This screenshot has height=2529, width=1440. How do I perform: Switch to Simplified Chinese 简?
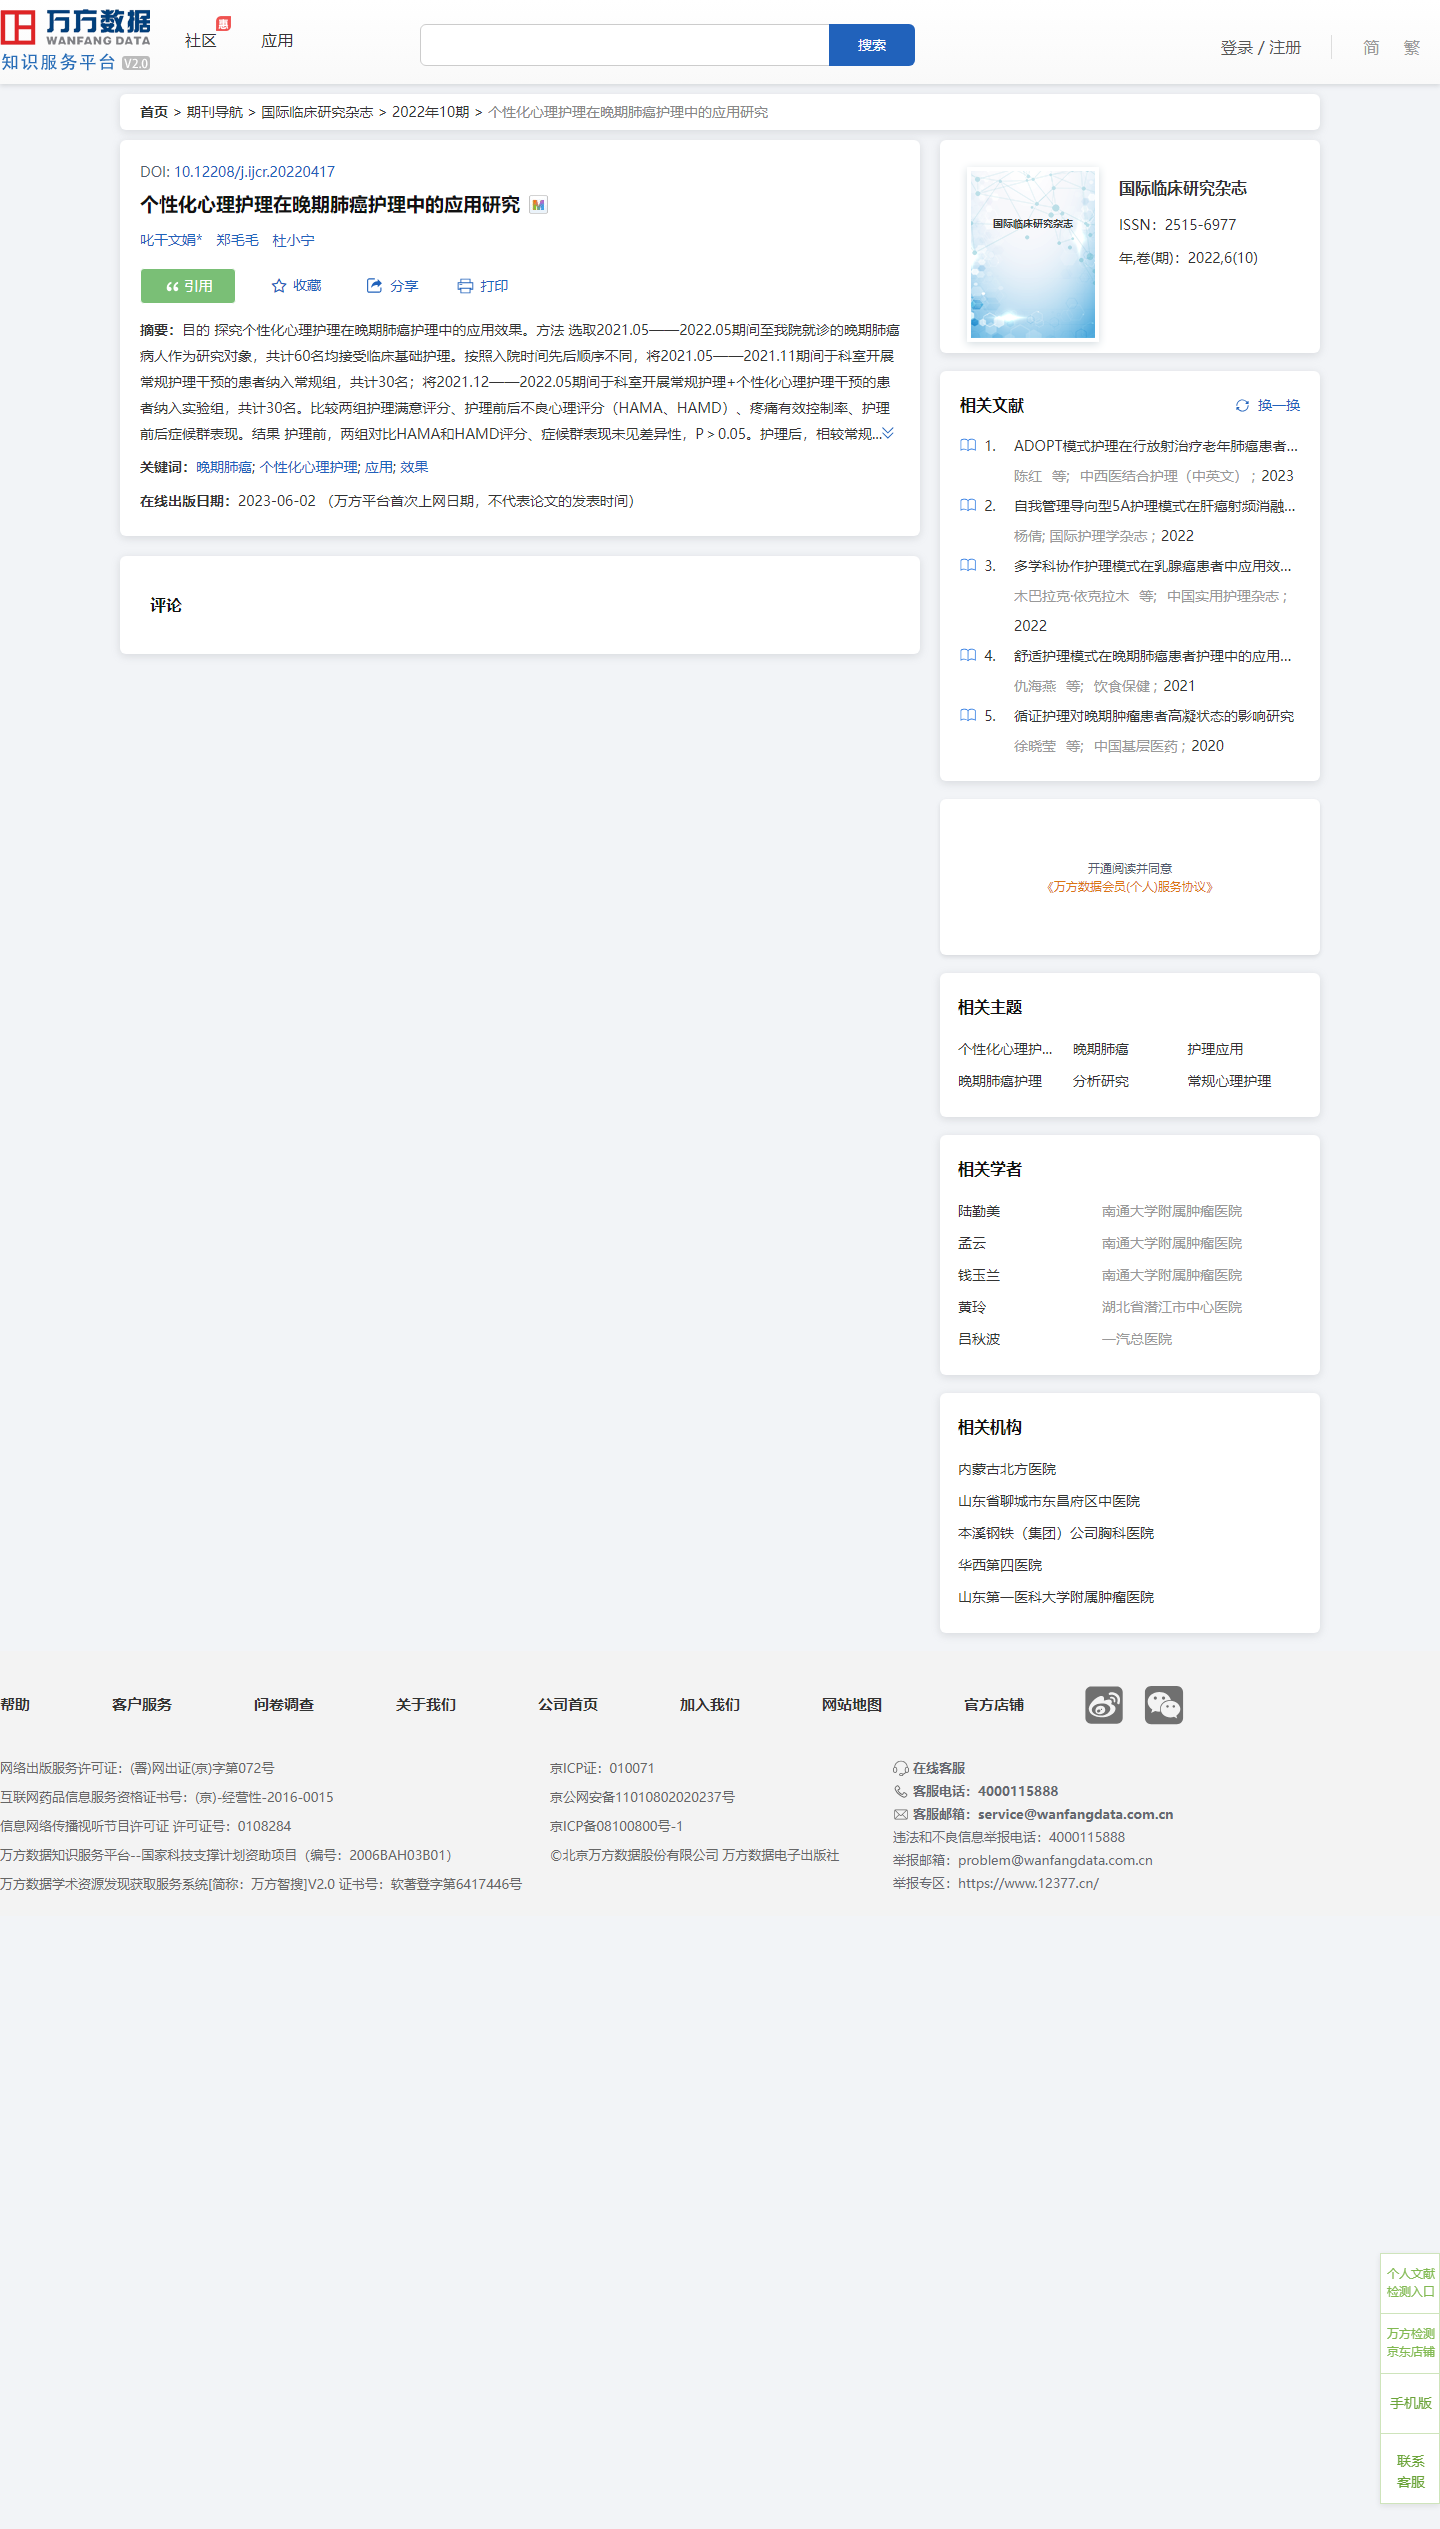tap(1371, 47)
